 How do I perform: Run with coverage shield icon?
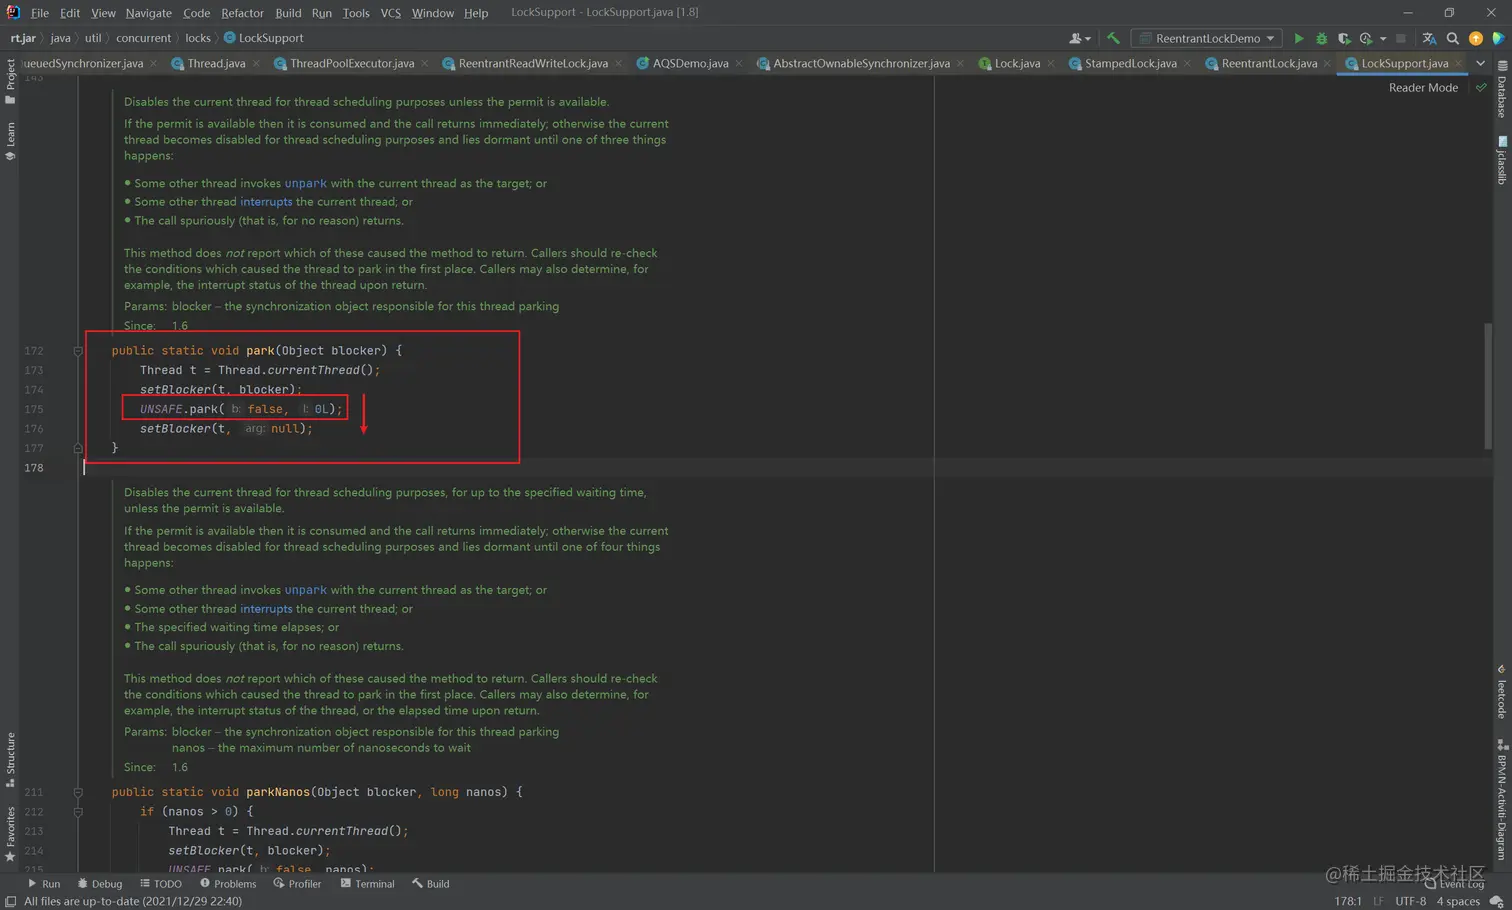tap(1344, 38)
